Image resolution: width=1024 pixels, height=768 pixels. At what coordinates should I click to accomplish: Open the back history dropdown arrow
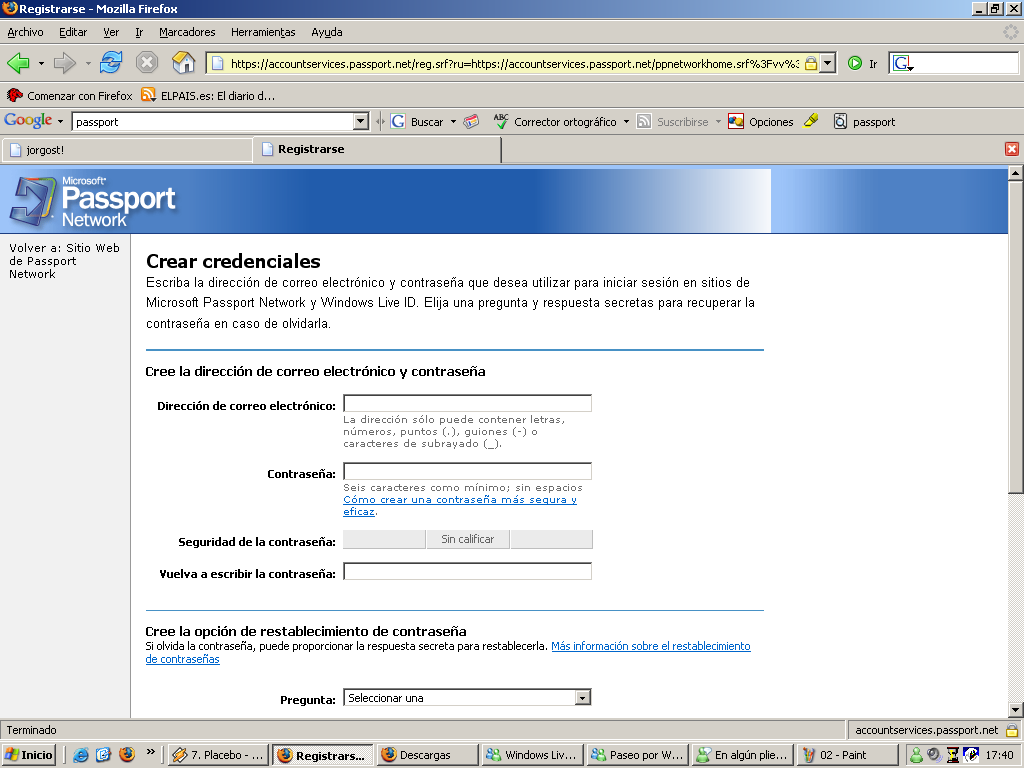tap(41, 63)
